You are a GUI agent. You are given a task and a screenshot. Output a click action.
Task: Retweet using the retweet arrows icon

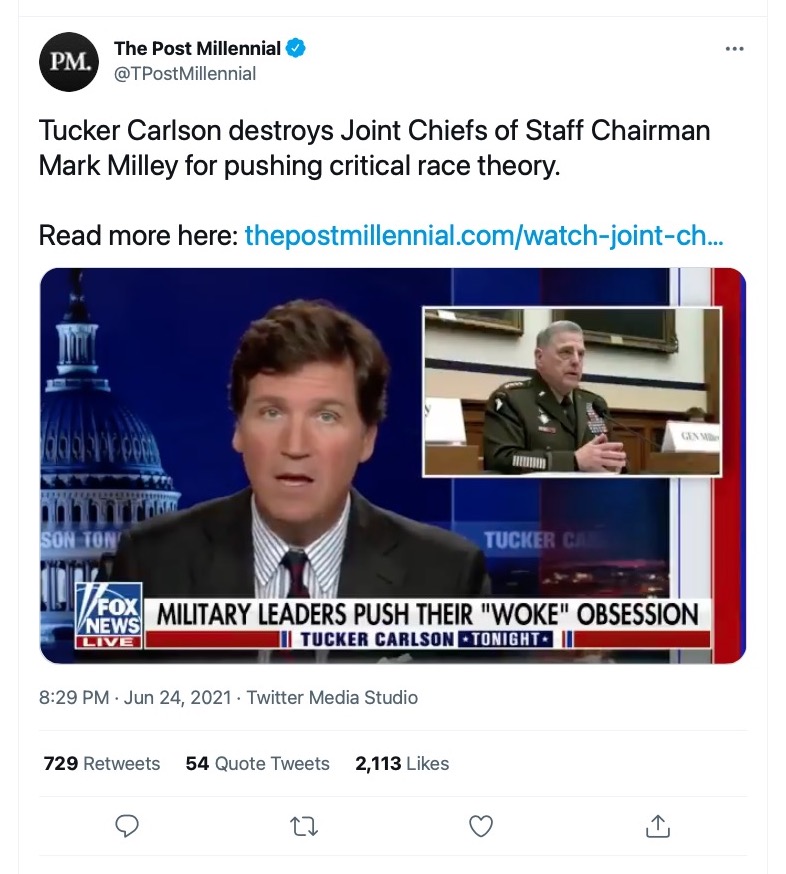tap(302, 826)
